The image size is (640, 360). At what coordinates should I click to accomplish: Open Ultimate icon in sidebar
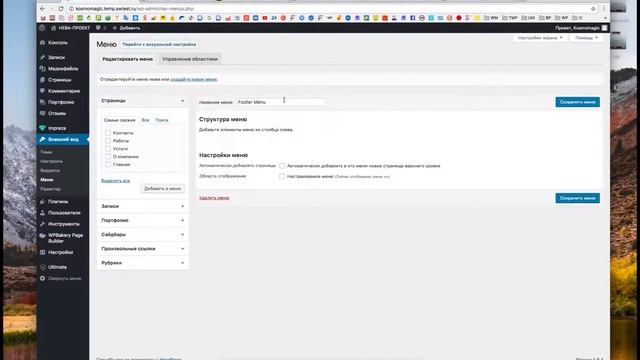[x=42, y=267]
